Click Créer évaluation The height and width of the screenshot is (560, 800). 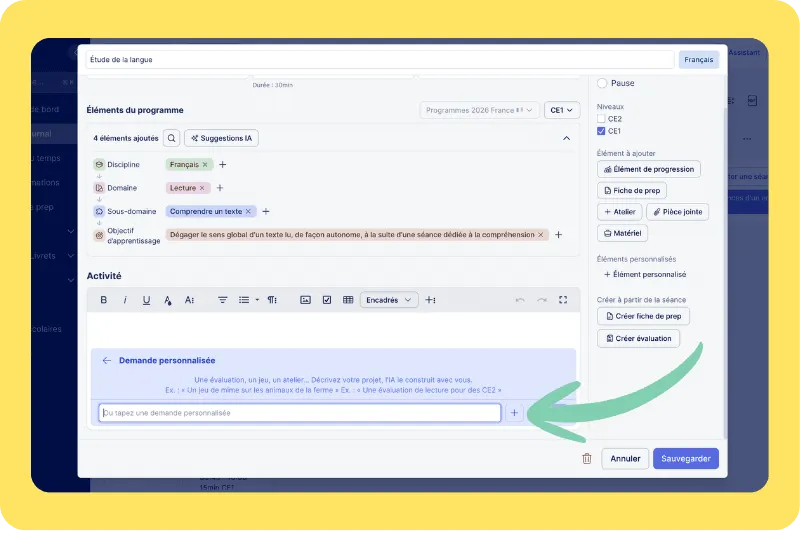point(638,339)
